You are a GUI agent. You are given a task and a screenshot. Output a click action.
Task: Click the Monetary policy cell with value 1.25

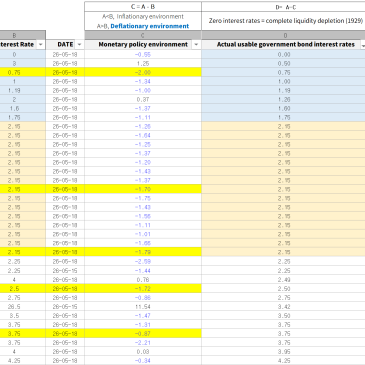(143, 63)
